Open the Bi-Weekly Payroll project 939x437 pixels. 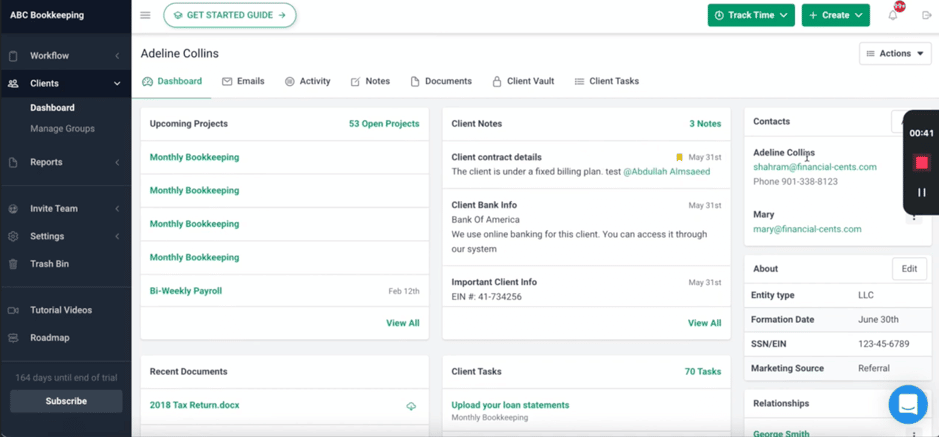[x=186, y=291]
